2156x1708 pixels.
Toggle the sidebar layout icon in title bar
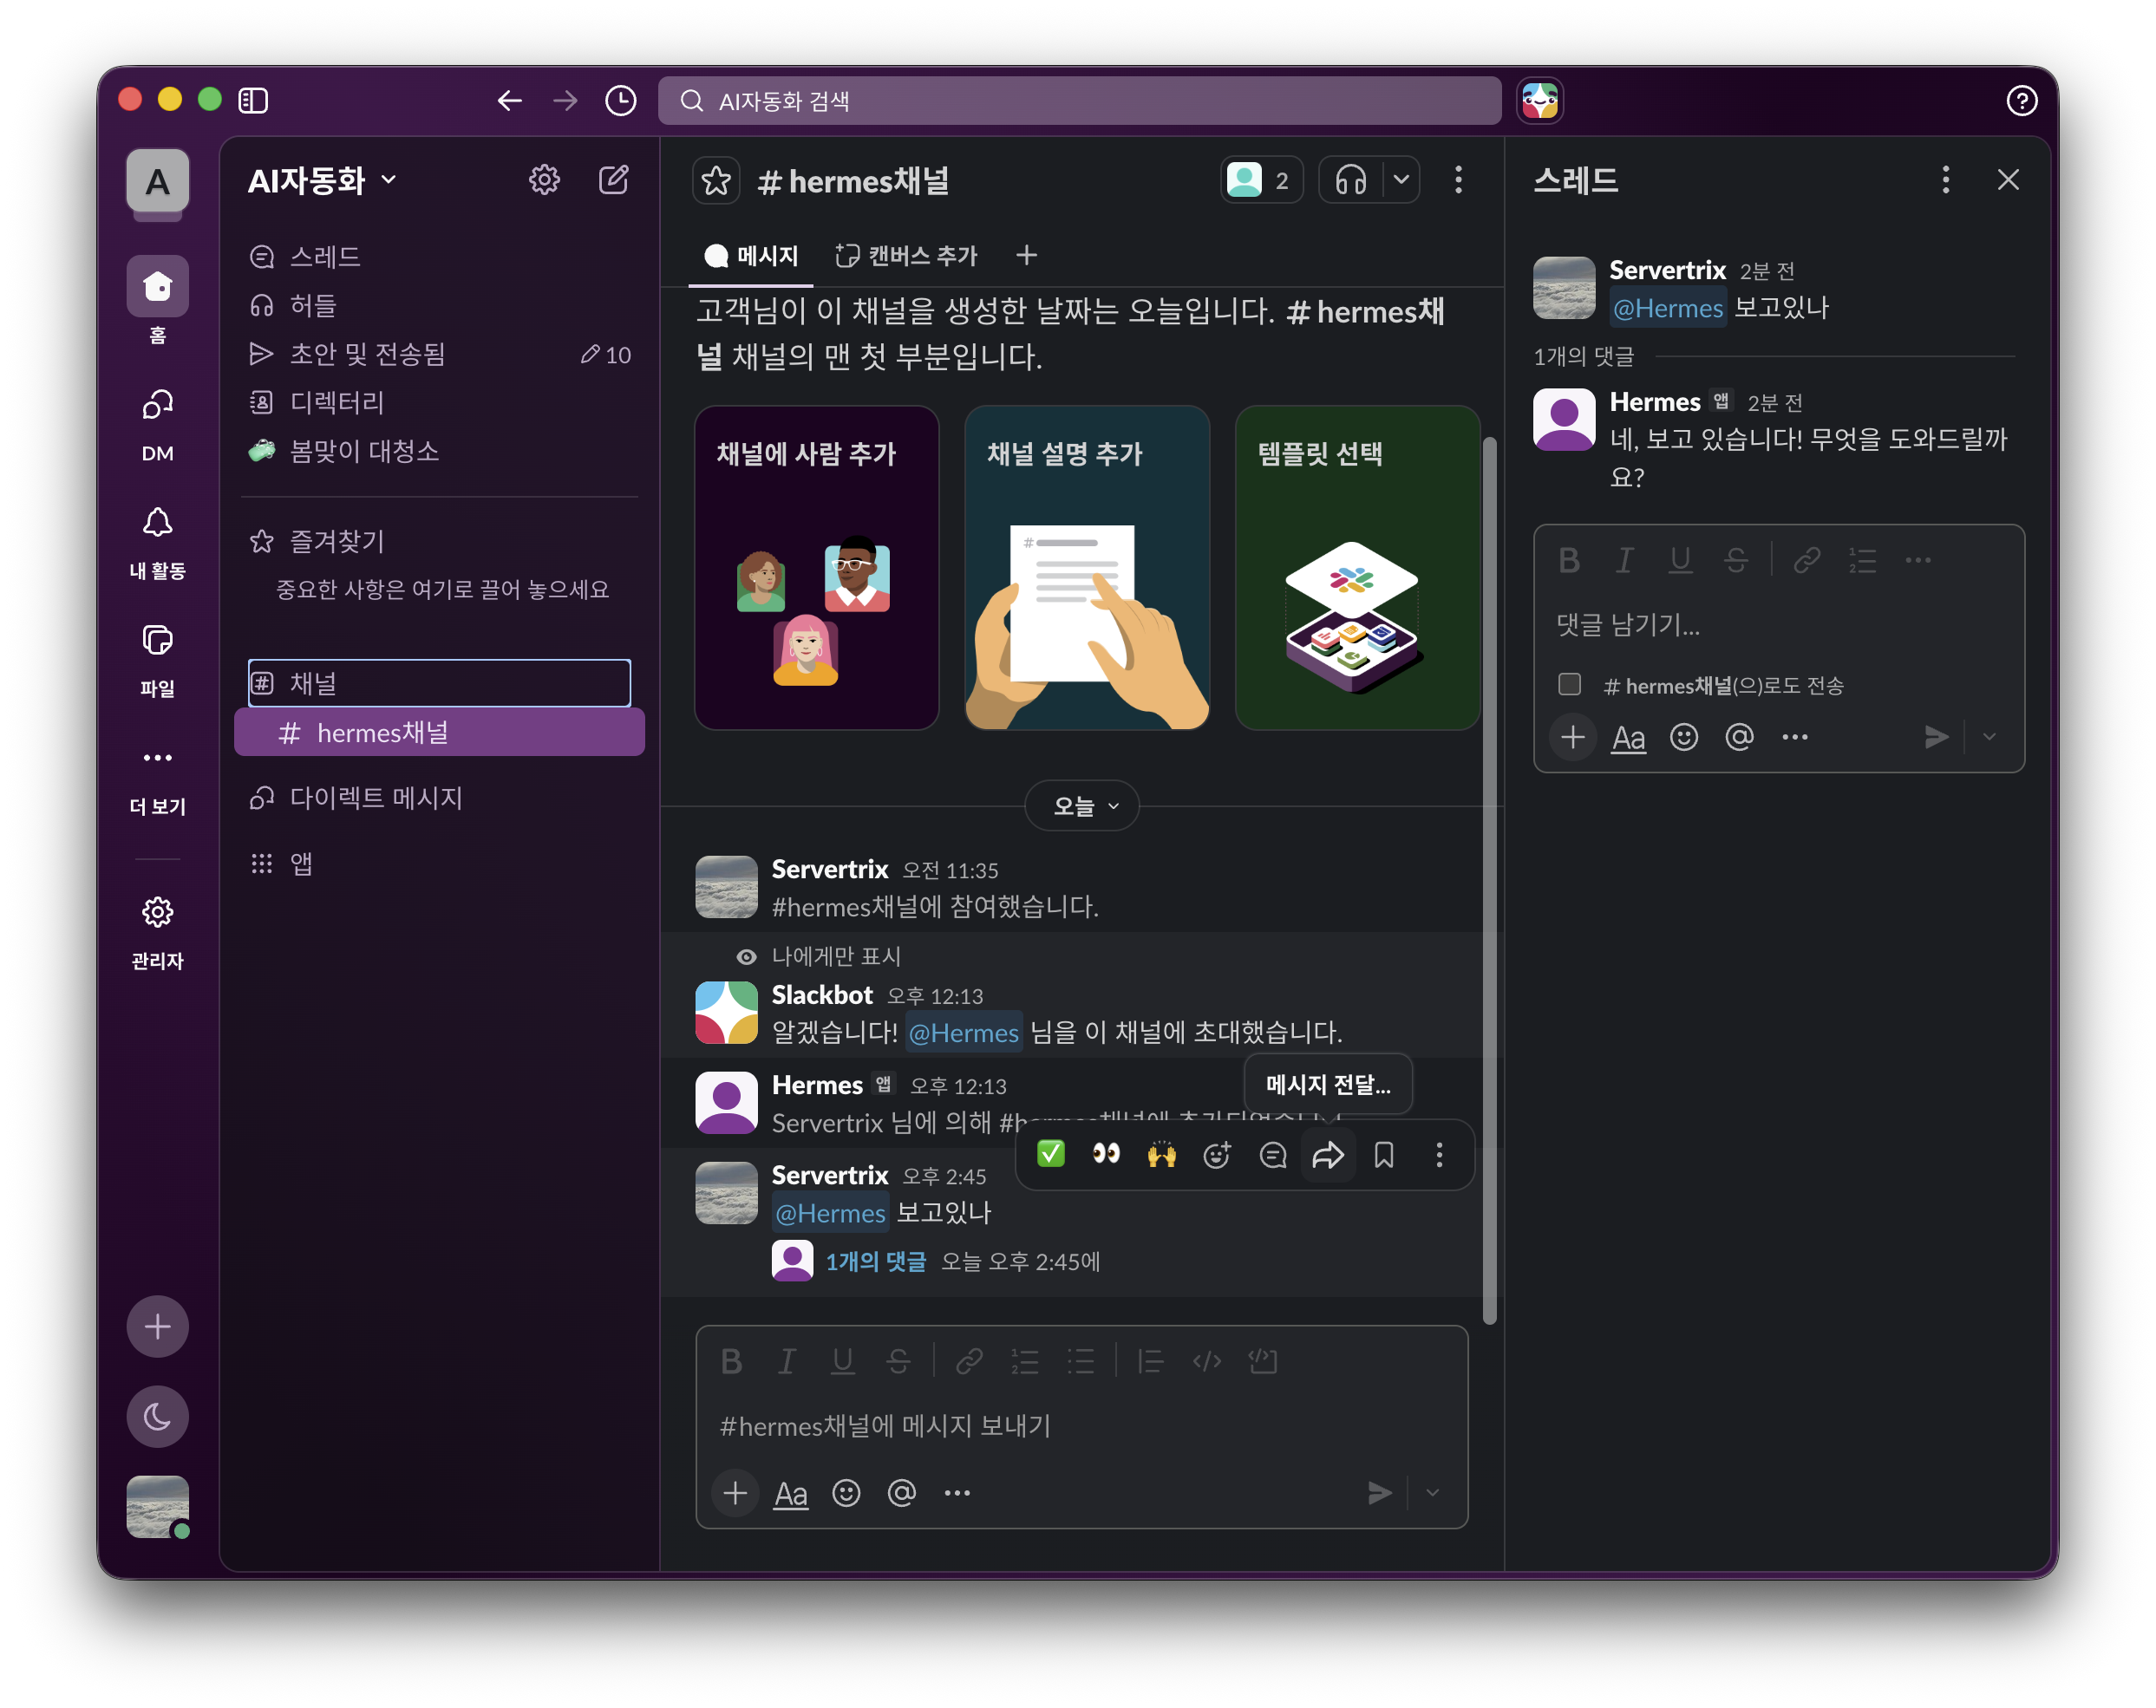253,100
